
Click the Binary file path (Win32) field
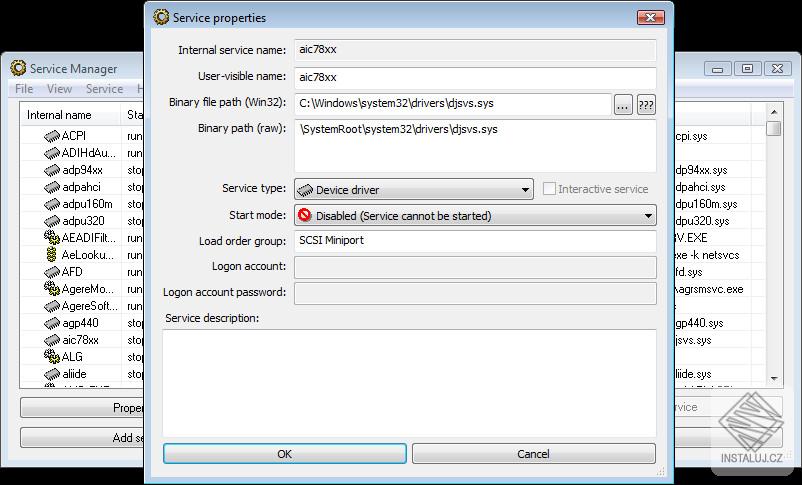(453, 104)
